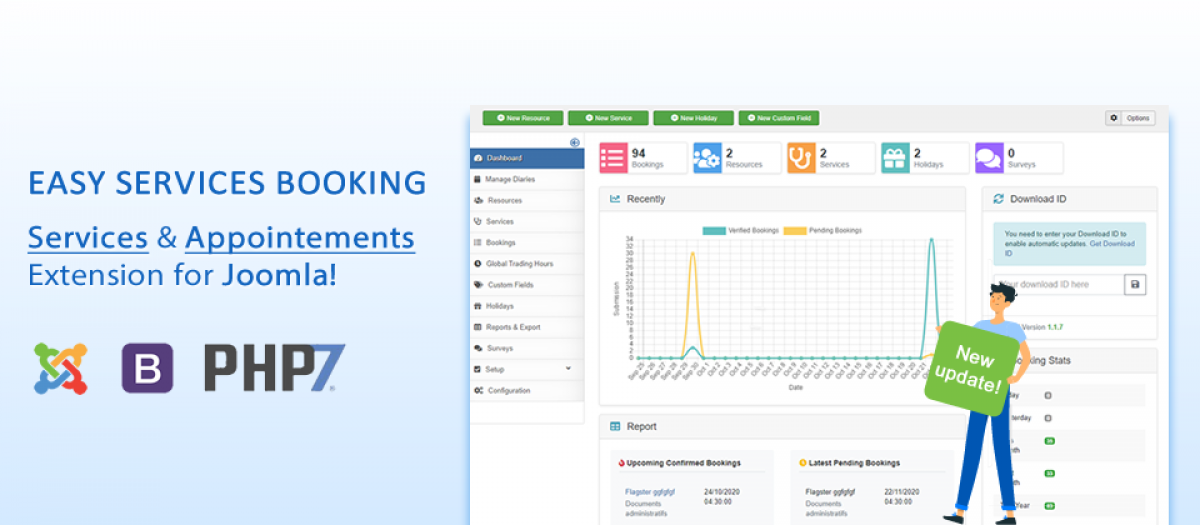Image resolution: width=1200 pixels, height=525 pixels.
Task: Click the Joomla logo on the banner
Action: pyautogui.click(x=61, y=368)
